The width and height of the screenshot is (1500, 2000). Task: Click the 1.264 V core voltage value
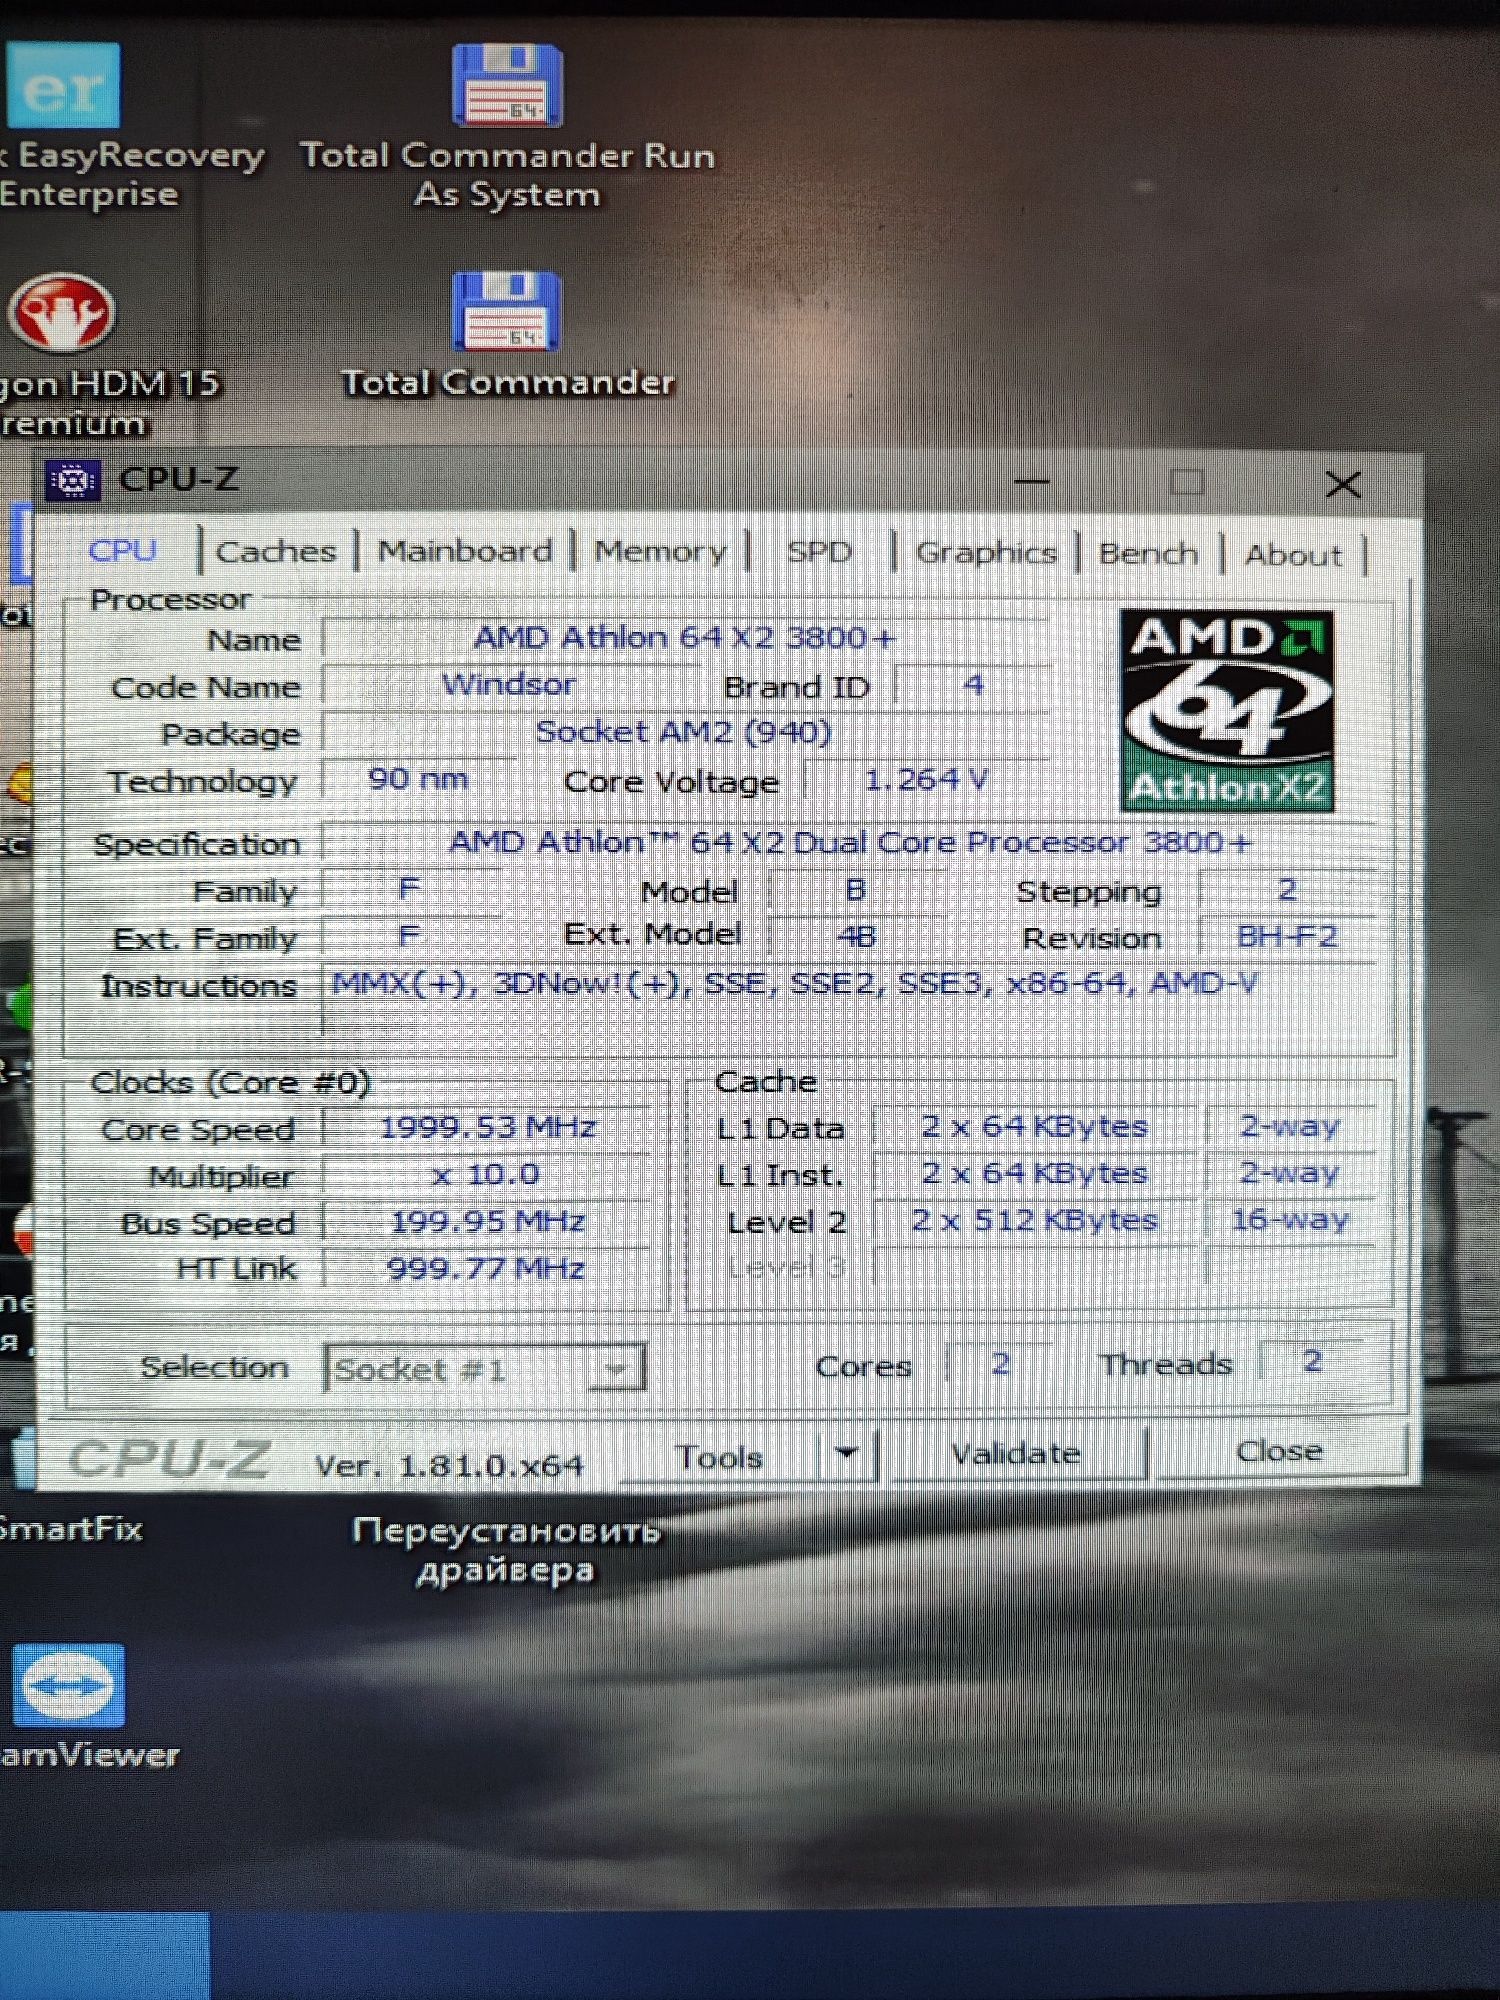[926, 779]
